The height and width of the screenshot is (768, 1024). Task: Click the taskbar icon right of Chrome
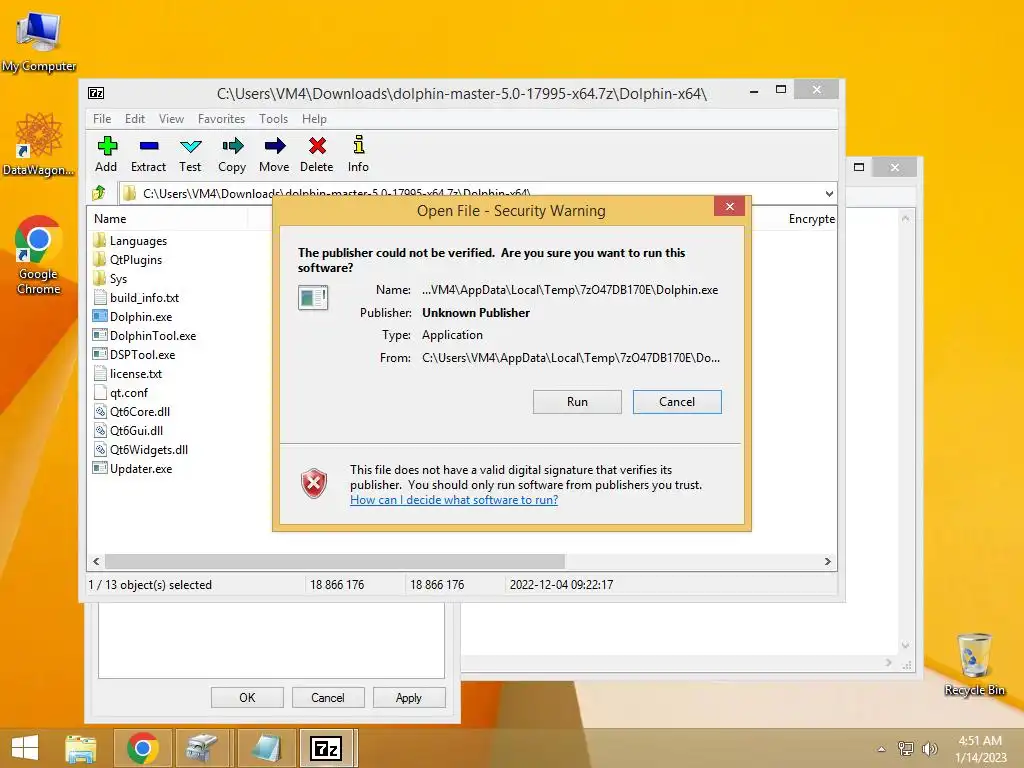(x=203, y=748)
